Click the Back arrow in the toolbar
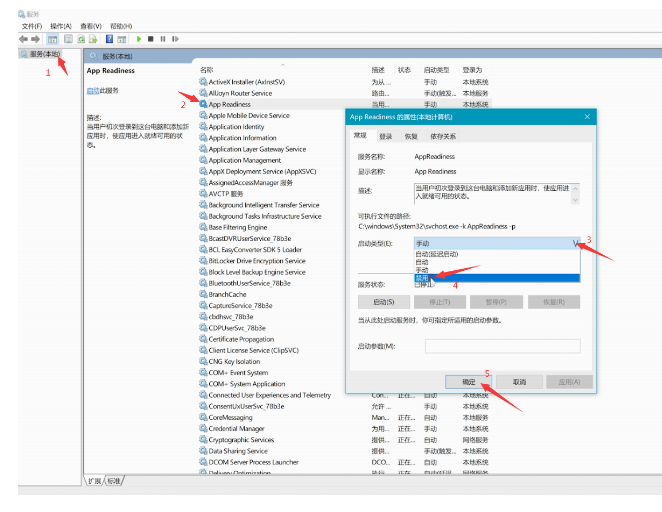The image size is (662, 512). [x=22, y=38]
